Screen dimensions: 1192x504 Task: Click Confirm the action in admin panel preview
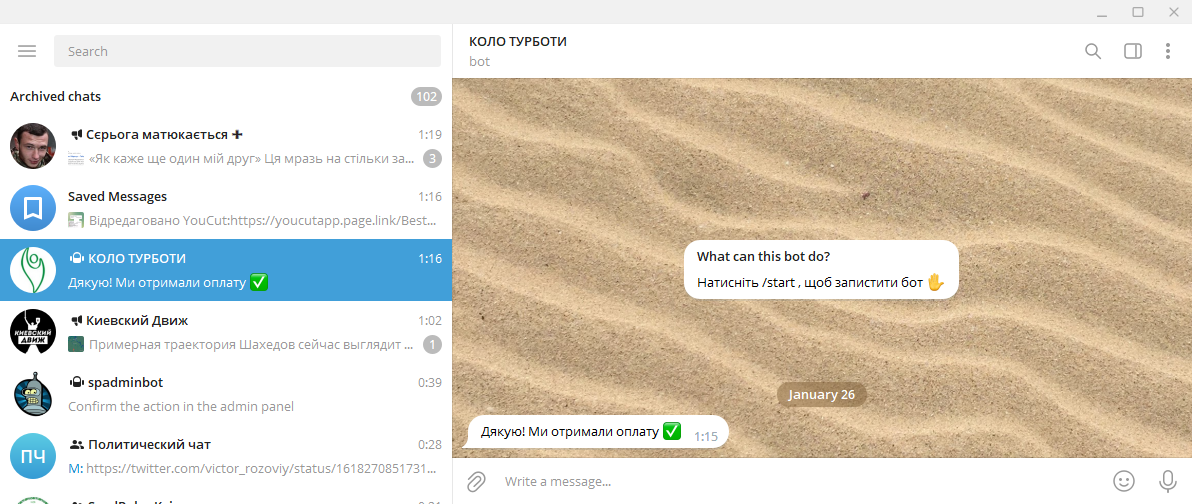181,406
